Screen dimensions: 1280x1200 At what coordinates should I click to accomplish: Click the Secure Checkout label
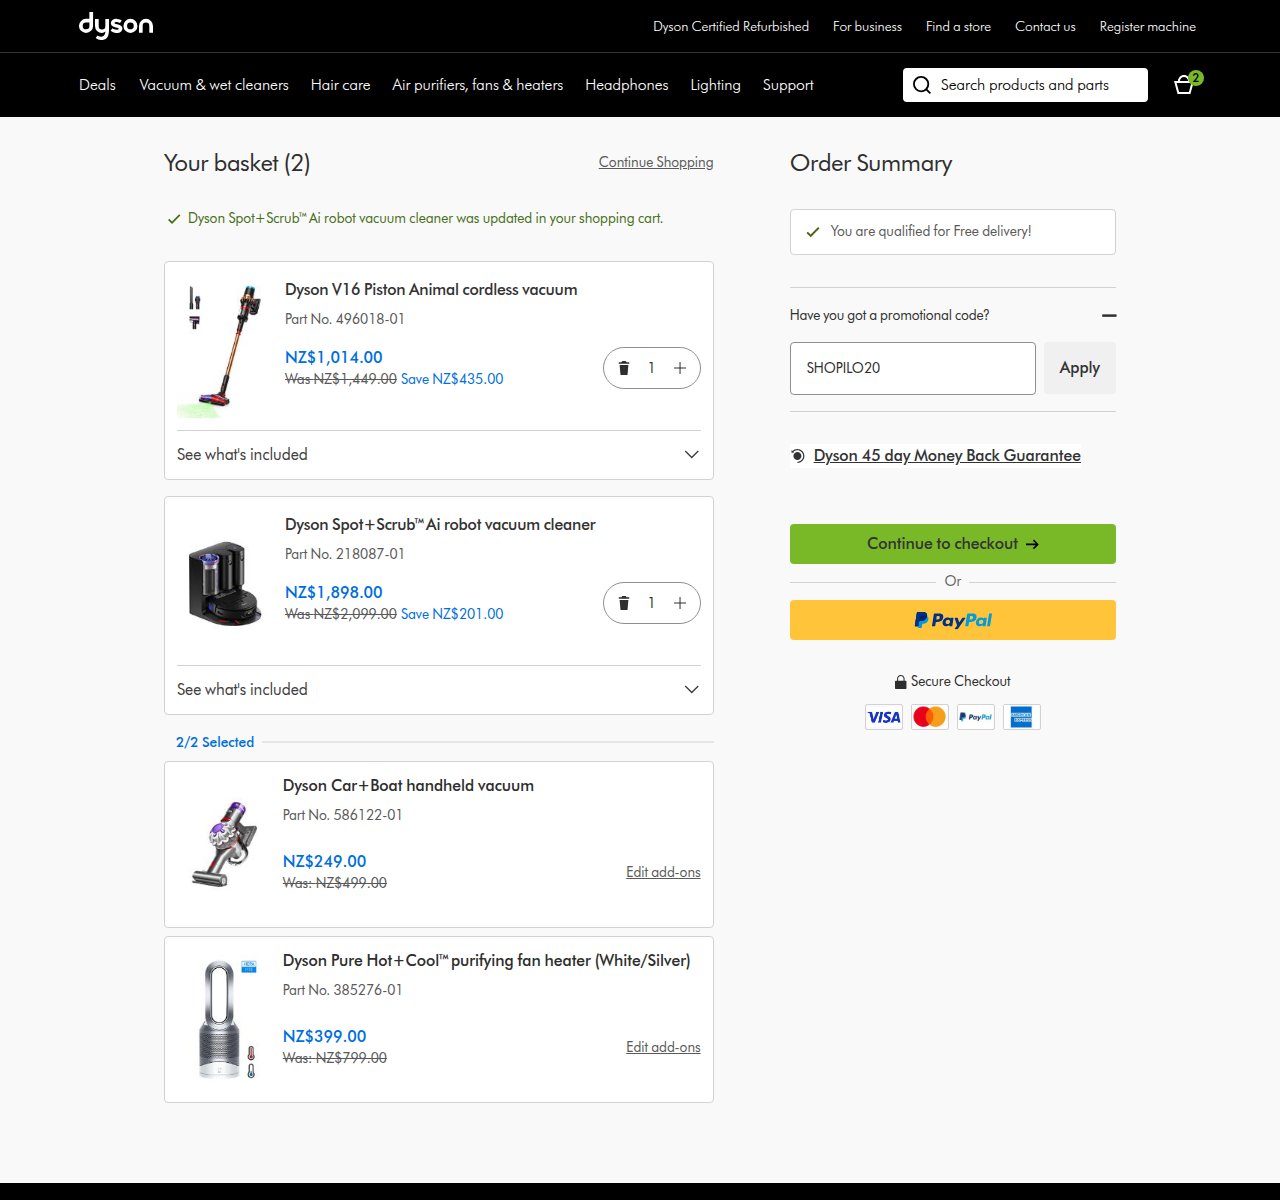tap(961, 681)
